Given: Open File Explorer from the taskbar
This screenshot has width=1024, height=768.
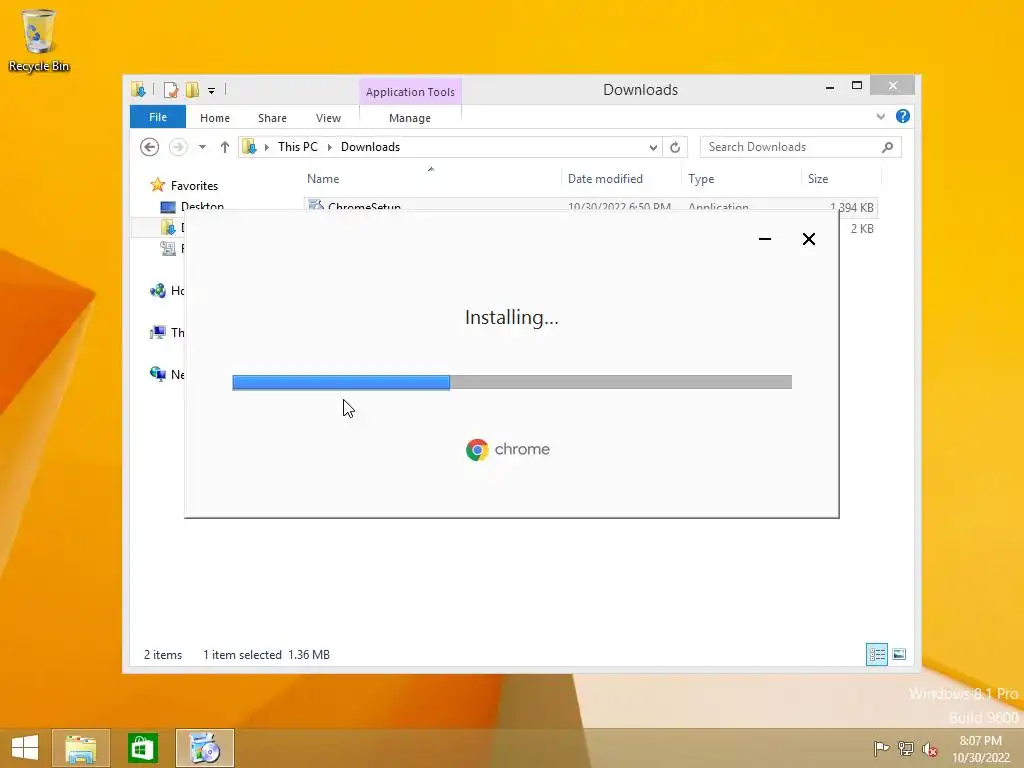Looking at the screenshot, I should pyautogui.click(x=80, y=748).
